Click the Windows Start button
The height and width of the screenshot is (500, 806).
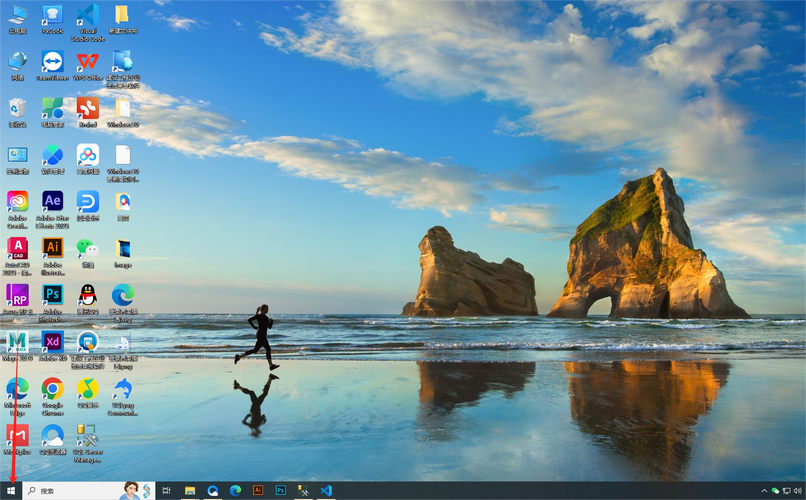[11, 491]
